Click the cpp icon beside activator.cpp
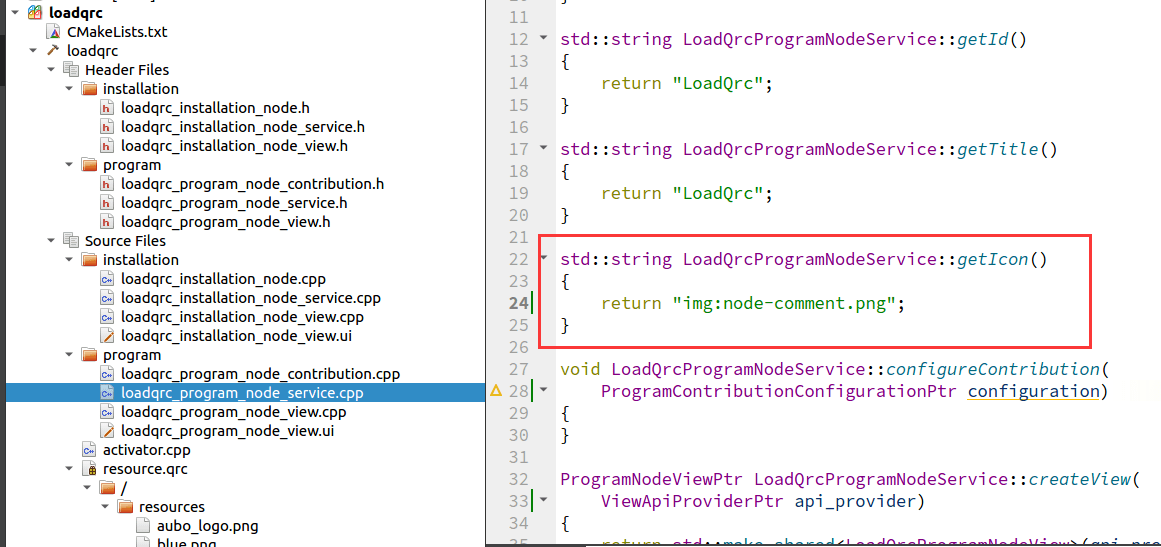Screen dimensions: 1161x547 (x=90, y=450)
